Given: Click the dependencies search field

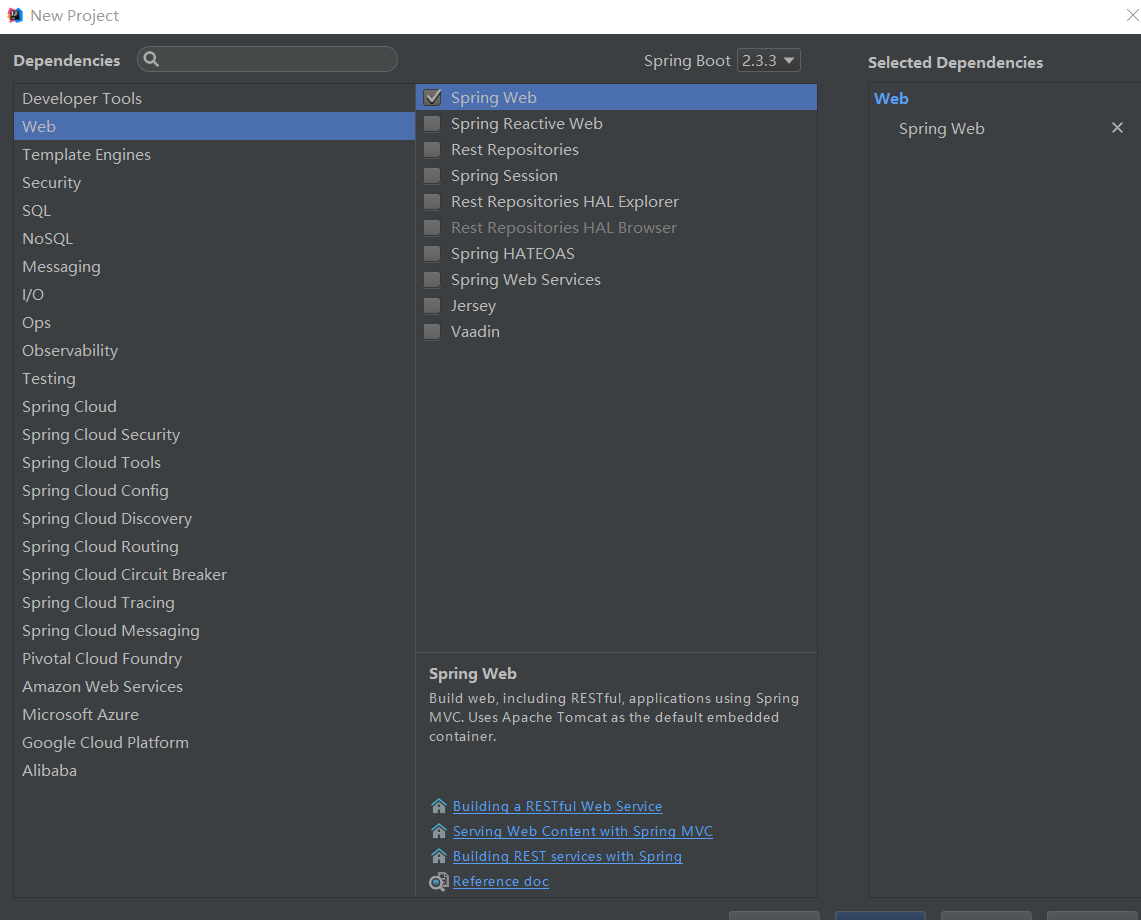Looking at the screenshot, I should point(267,59).
